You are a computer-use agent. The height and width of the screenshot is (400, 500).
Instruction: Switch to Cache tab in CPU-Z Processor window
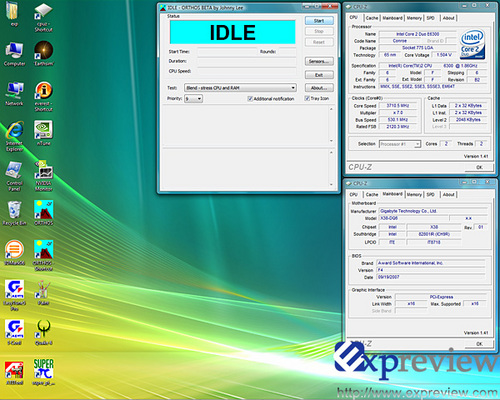click(372, 18)
